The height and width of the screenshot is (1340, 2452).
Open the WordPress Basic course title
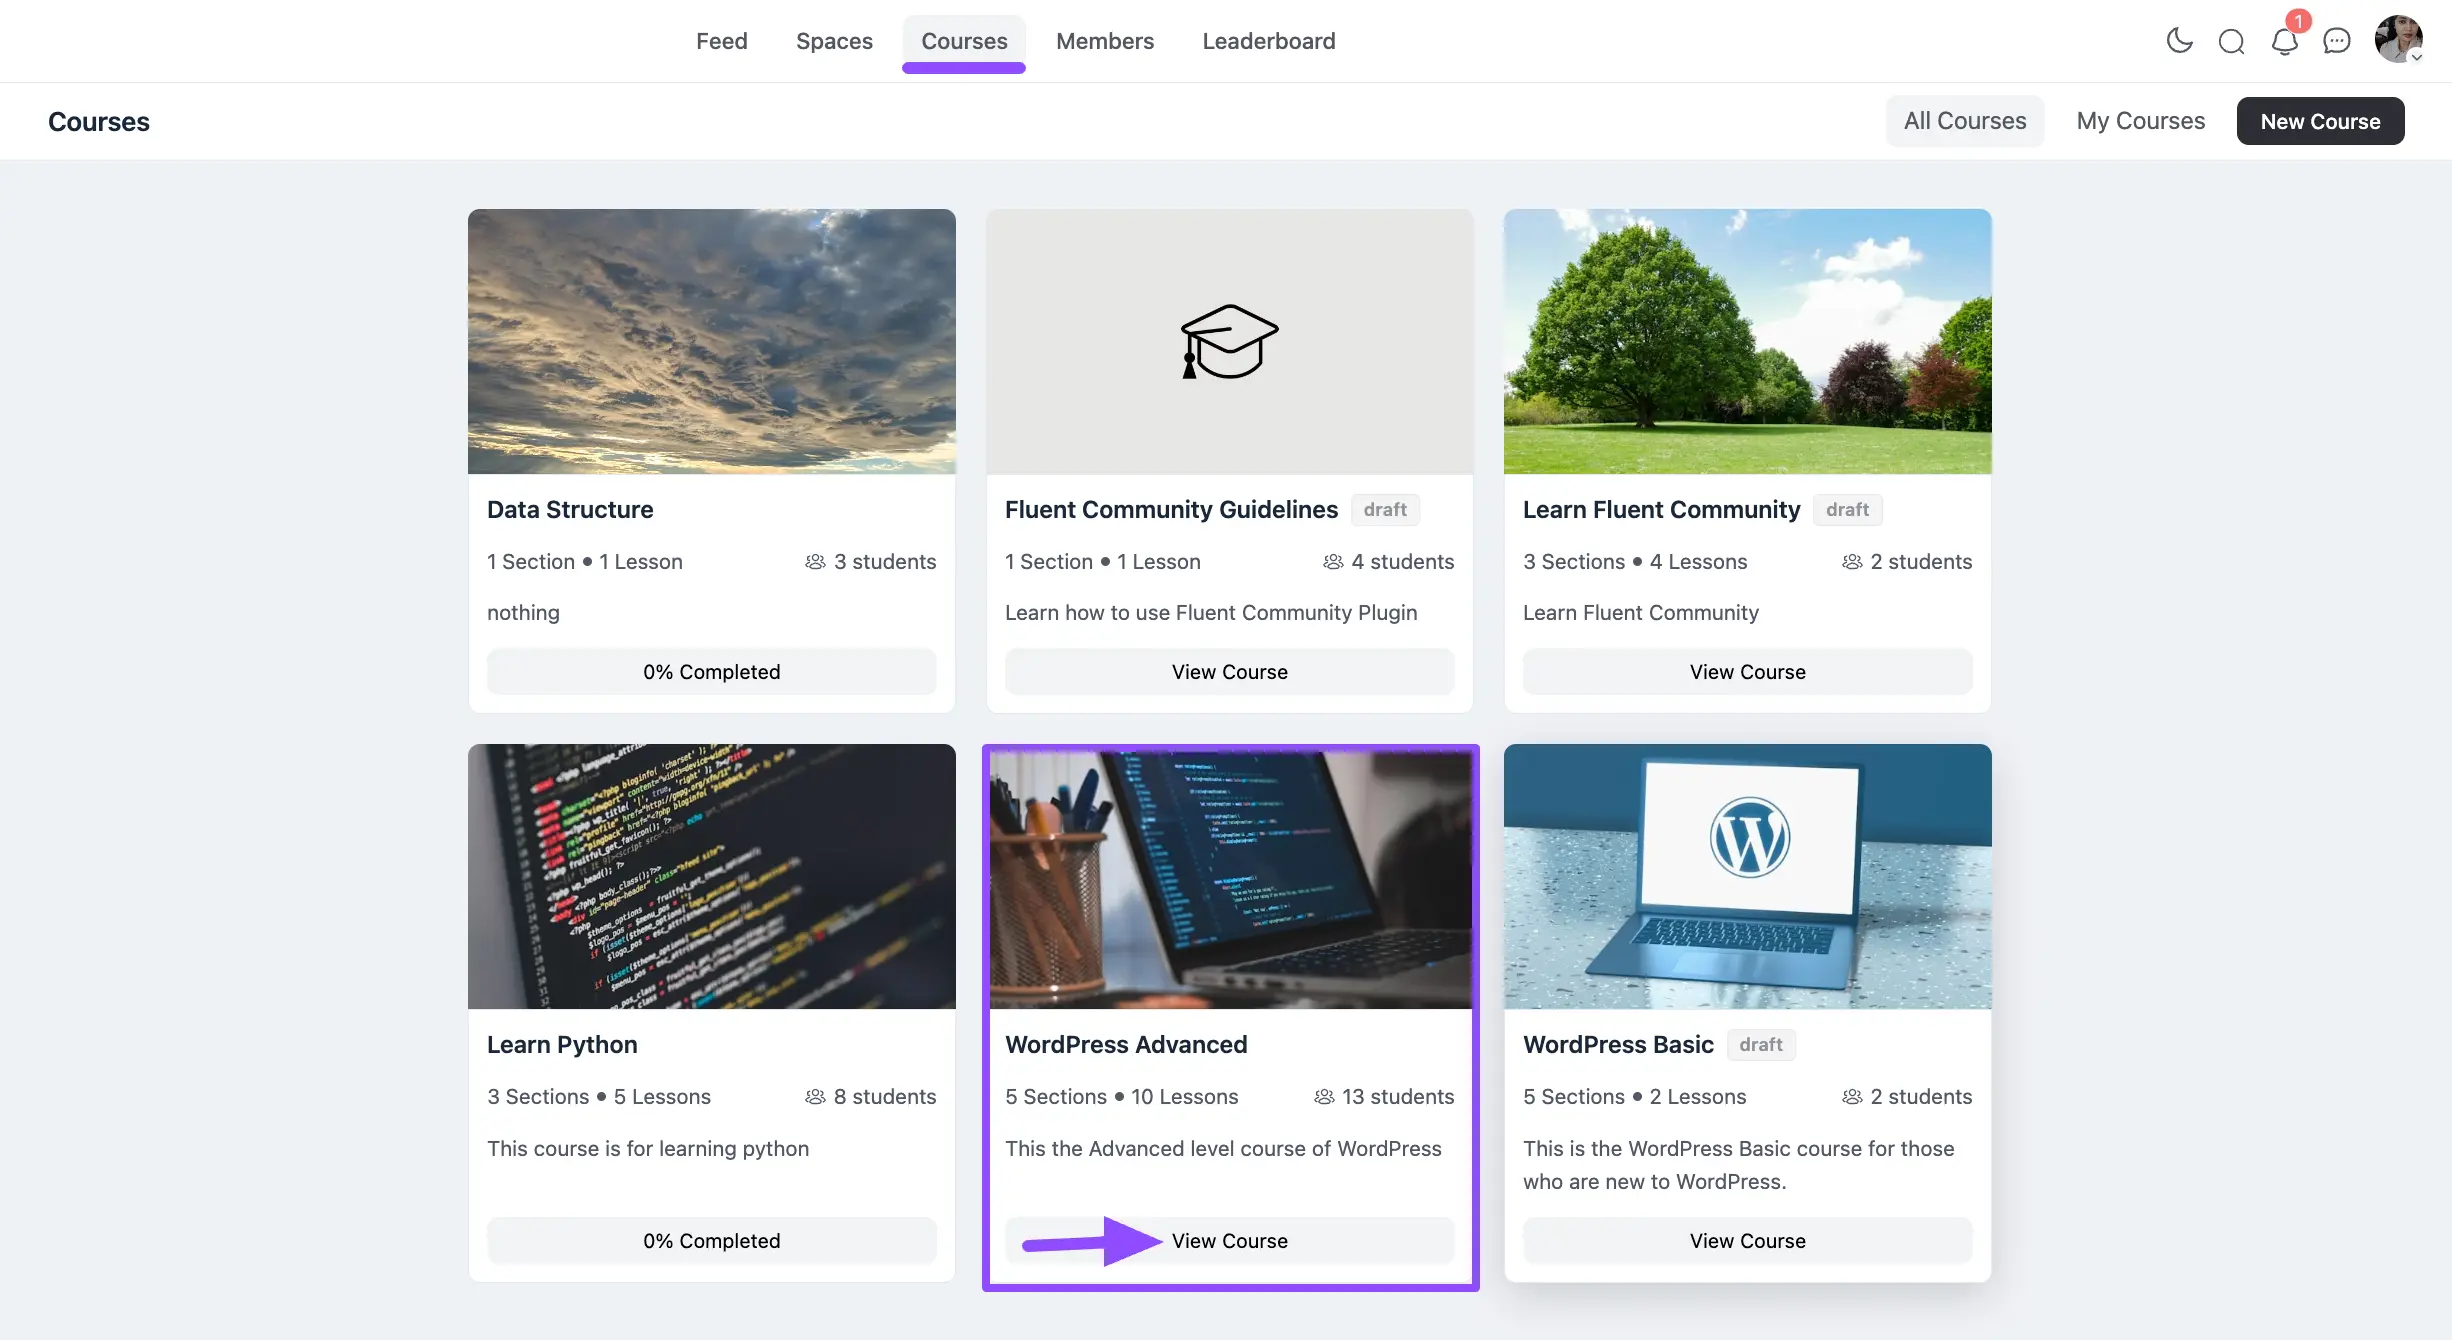1618,1045
